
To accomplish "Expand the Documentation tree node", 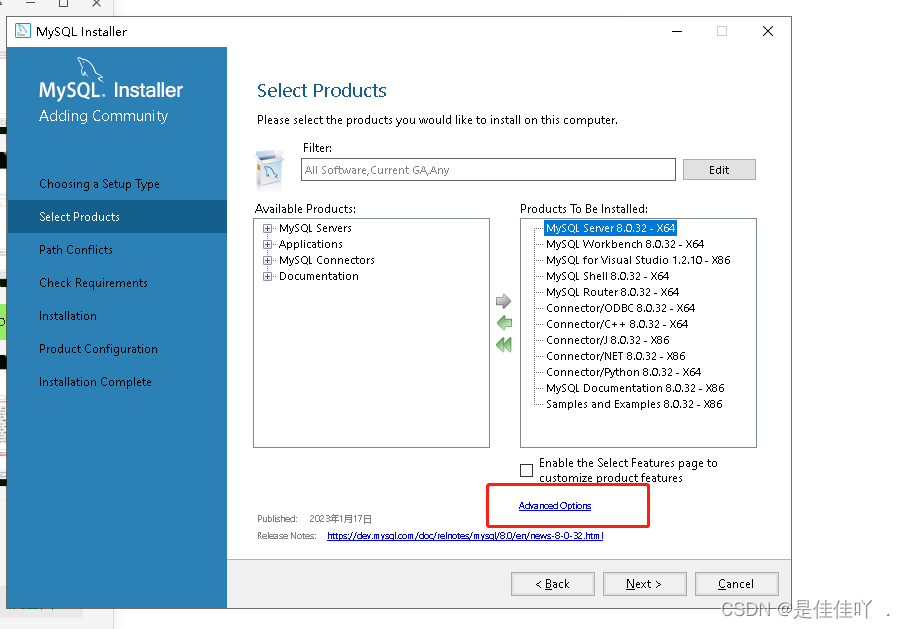I will pos(267,276).
